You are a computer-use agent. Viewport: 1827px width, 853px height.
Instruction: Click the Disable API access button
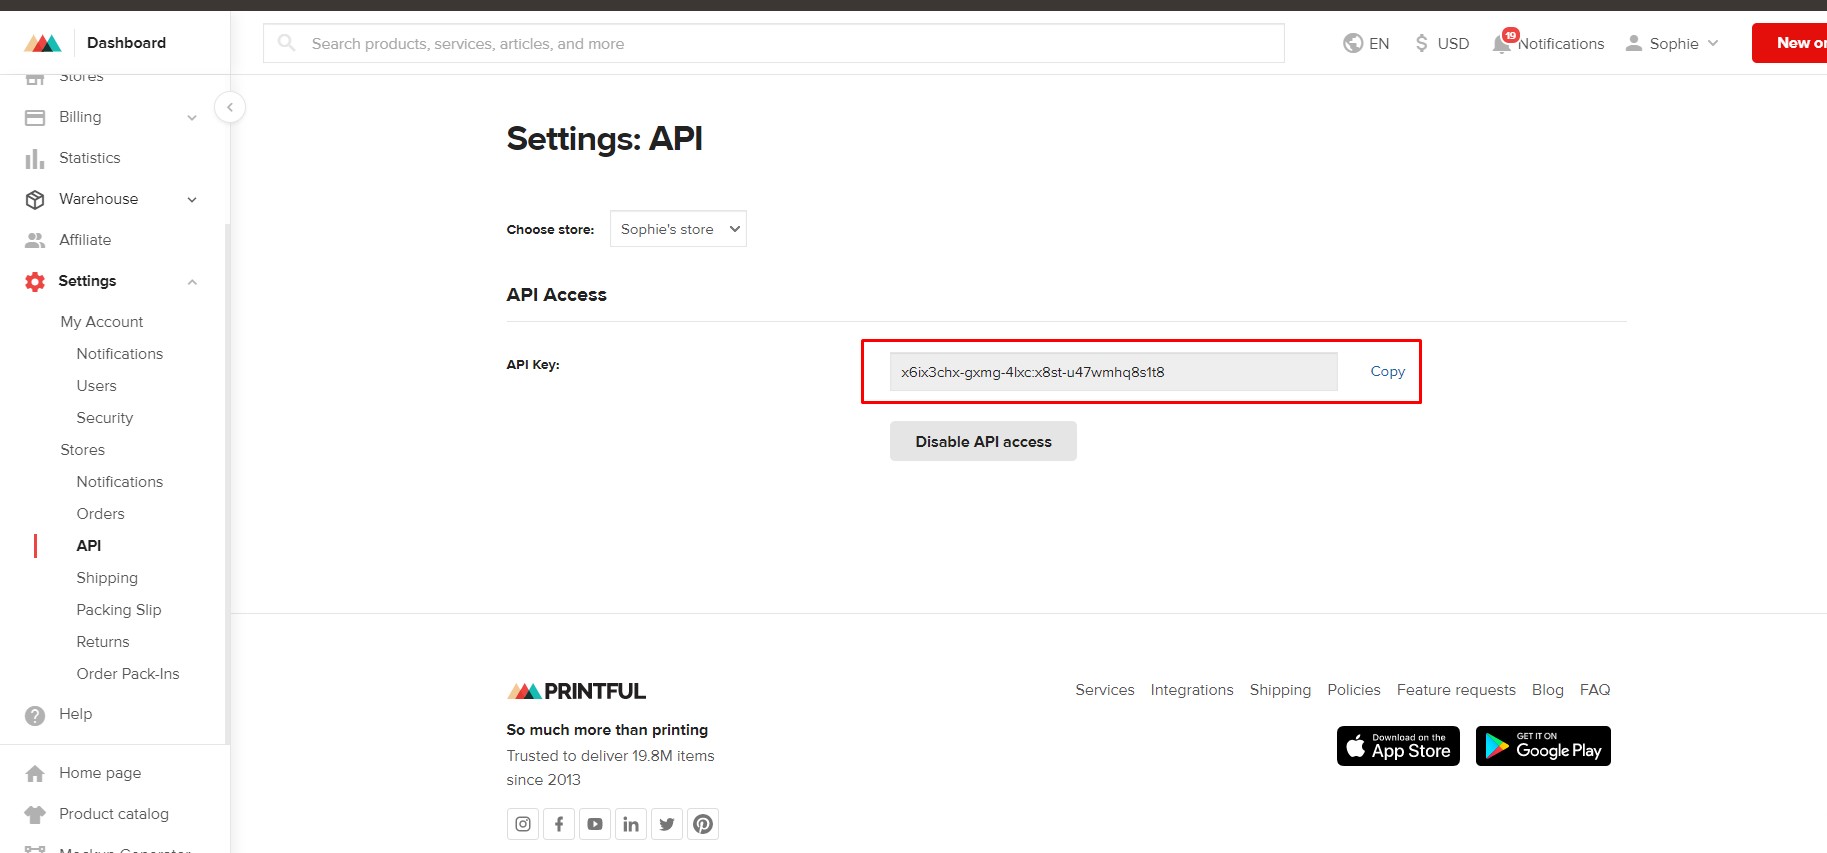tap(983, 441)
